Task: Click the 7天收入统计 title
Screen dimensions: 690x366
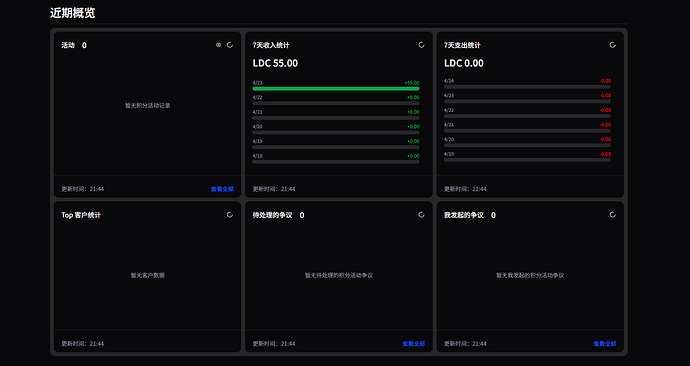Action: click(271, 45)
